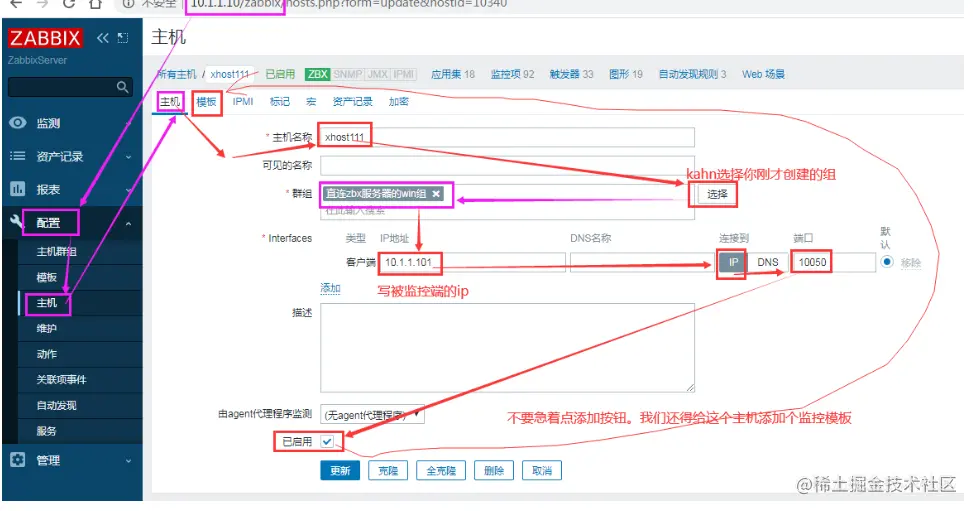
Task: Click the 移除 interface remove link
Action: coord(910,263)
